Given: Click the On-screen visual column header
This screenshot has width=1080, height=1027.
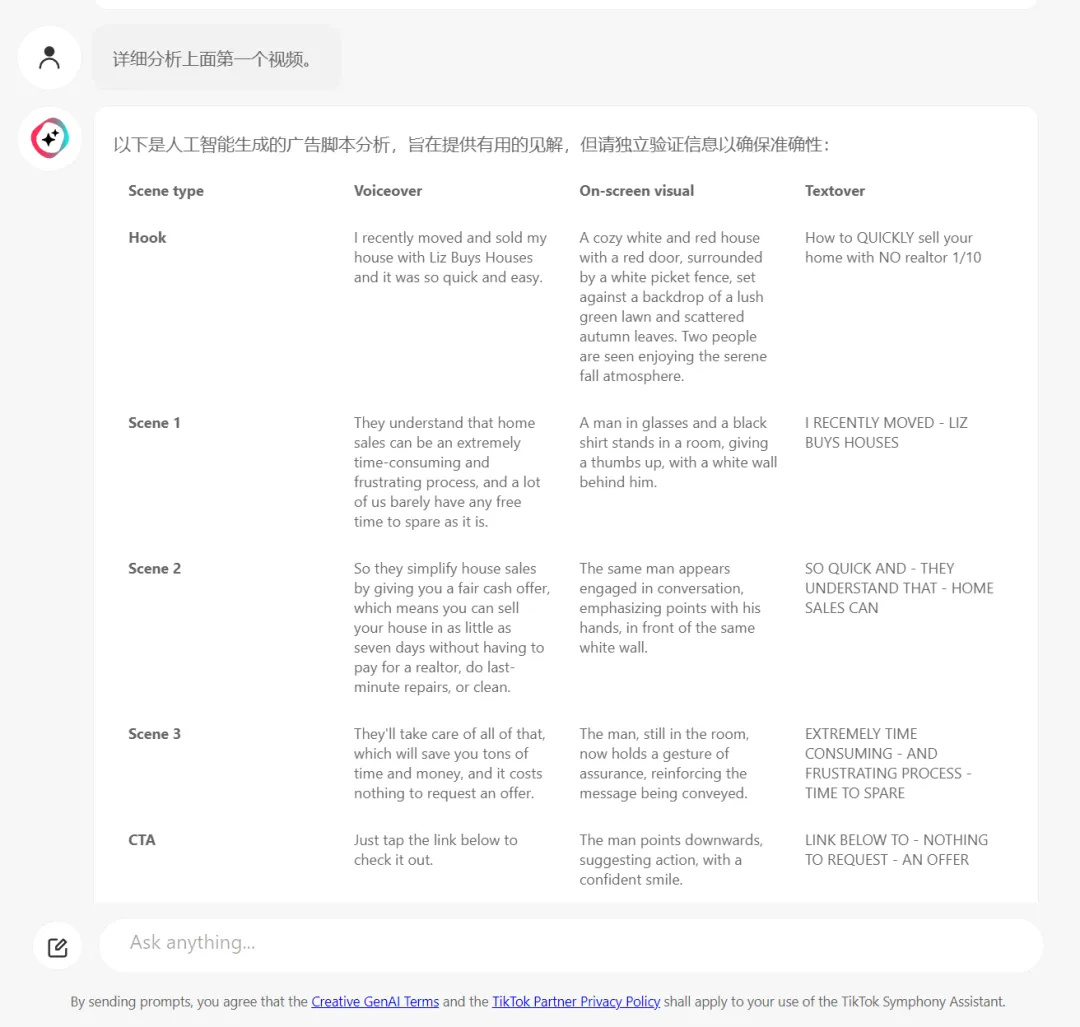Looking at the screenshot, I should pos(636,191).
